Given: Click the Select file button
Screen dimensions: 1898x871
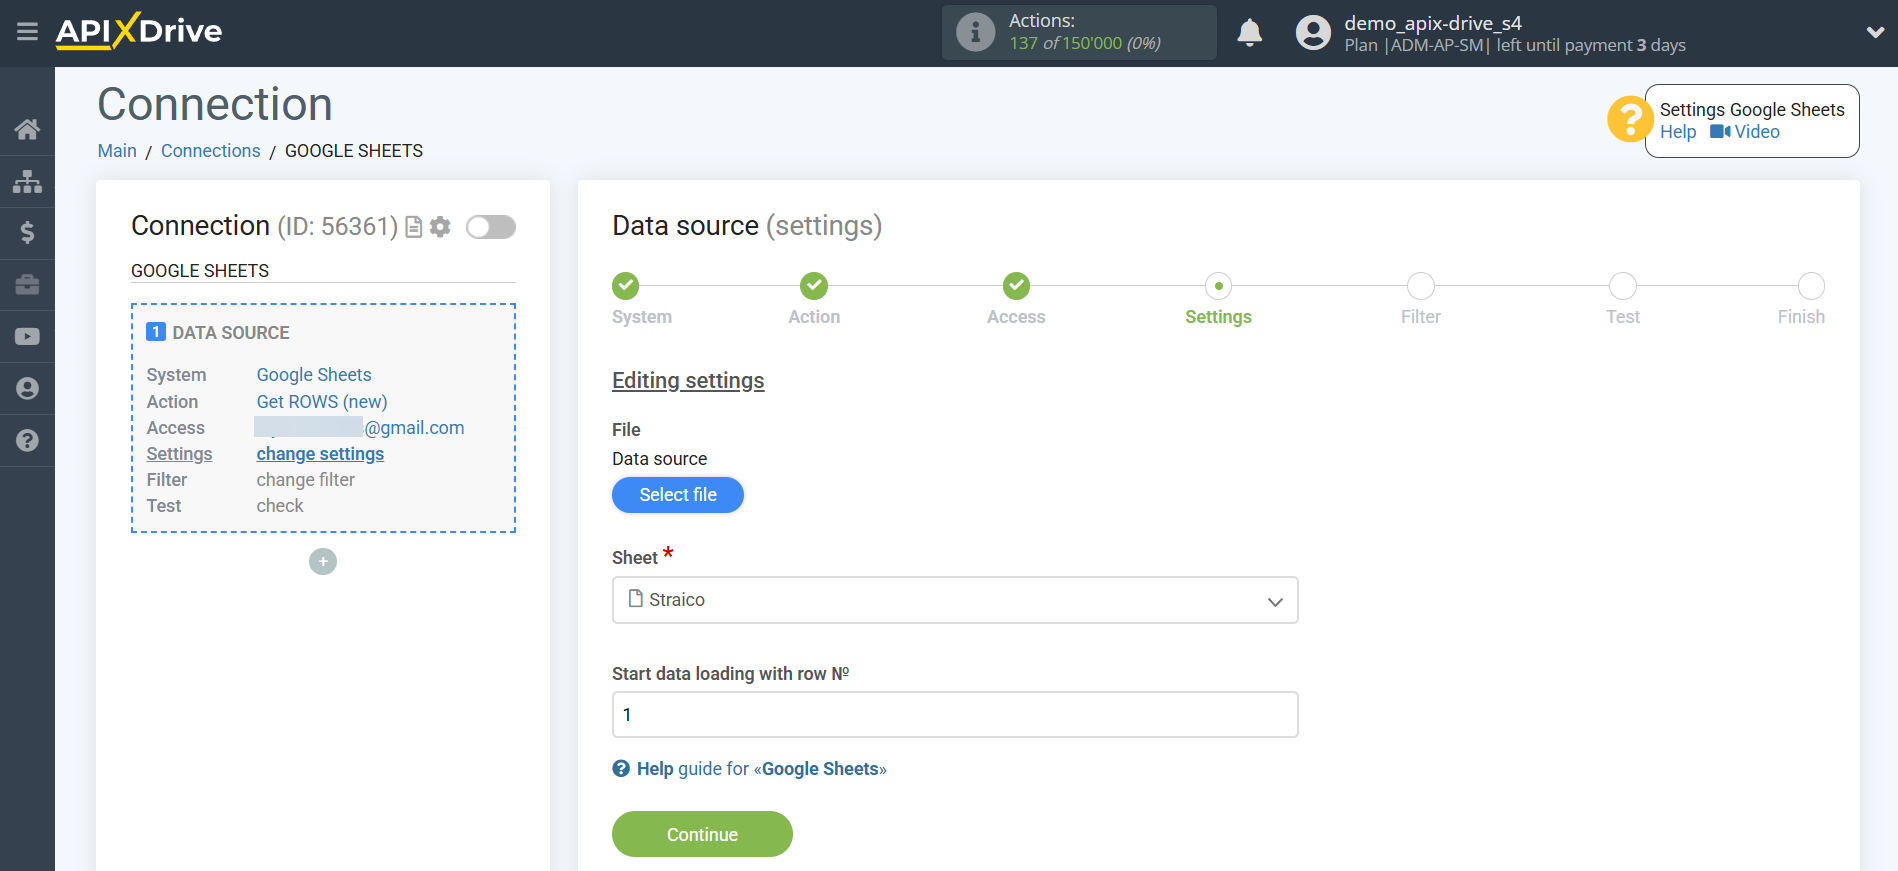Looking at the screenshot, I should 677,495.
